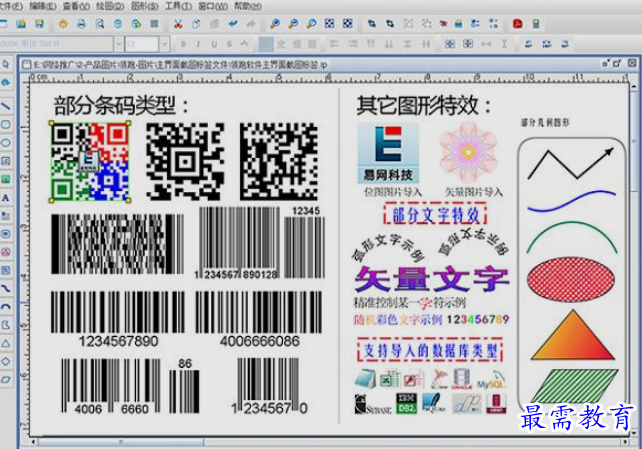This screenshot has width=642, height=449.
Task: Click the printer icon
Action: (81, 24)
